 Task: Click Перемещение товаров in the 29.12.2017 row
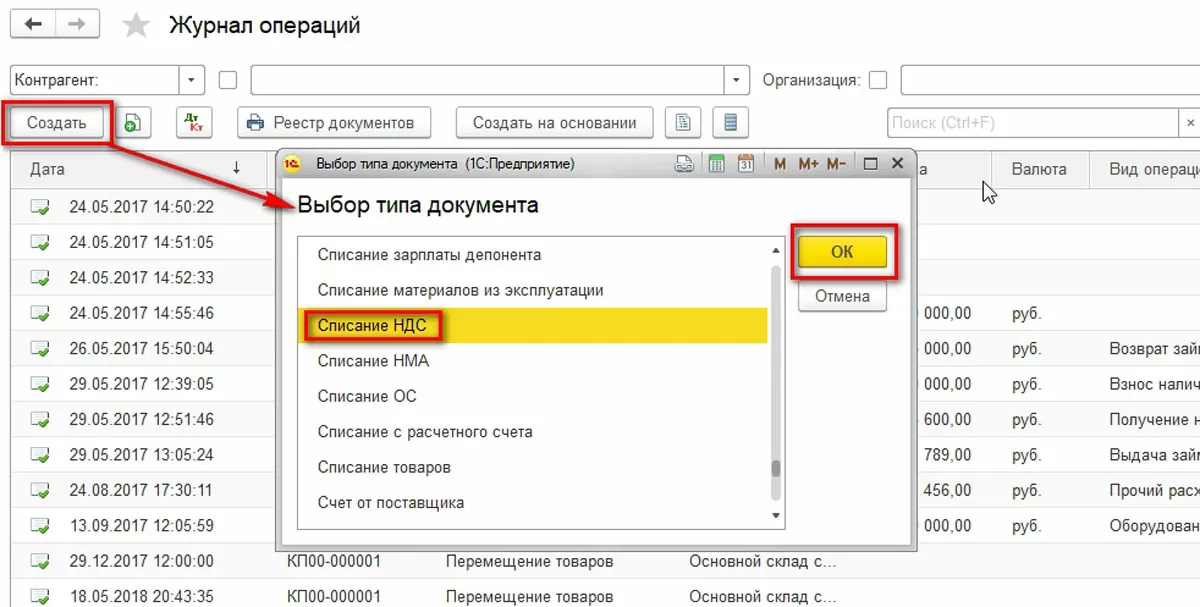[x=529, y=562]
